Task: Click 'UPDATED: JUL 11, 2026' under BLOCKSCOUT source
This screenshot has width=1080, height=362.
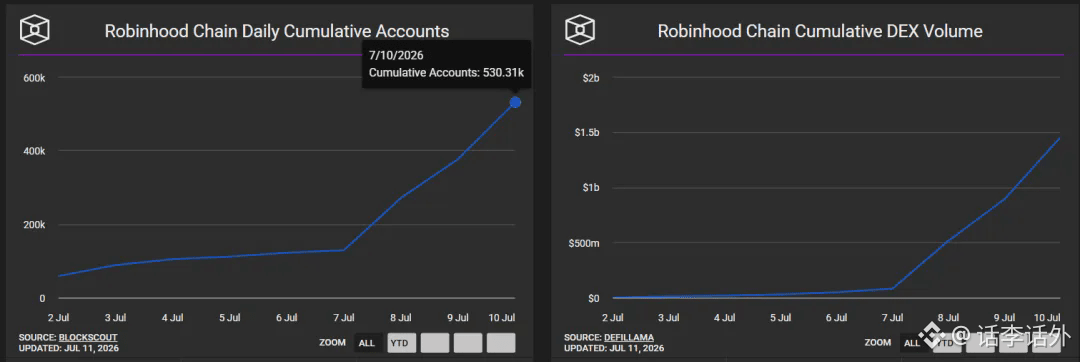Action: [69, 348]
